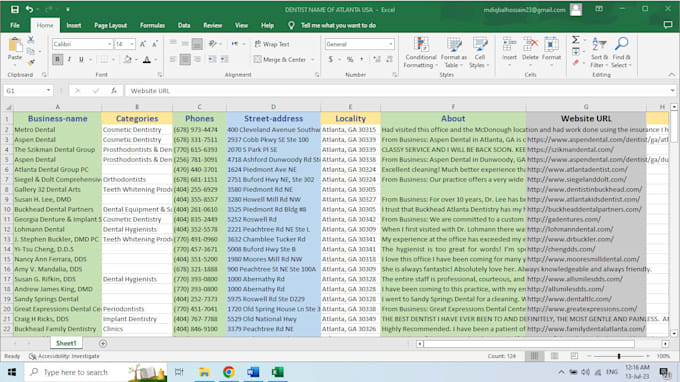
Task: Open Find & Select menu
Action: pyautogui.click(x=621, y=52)
